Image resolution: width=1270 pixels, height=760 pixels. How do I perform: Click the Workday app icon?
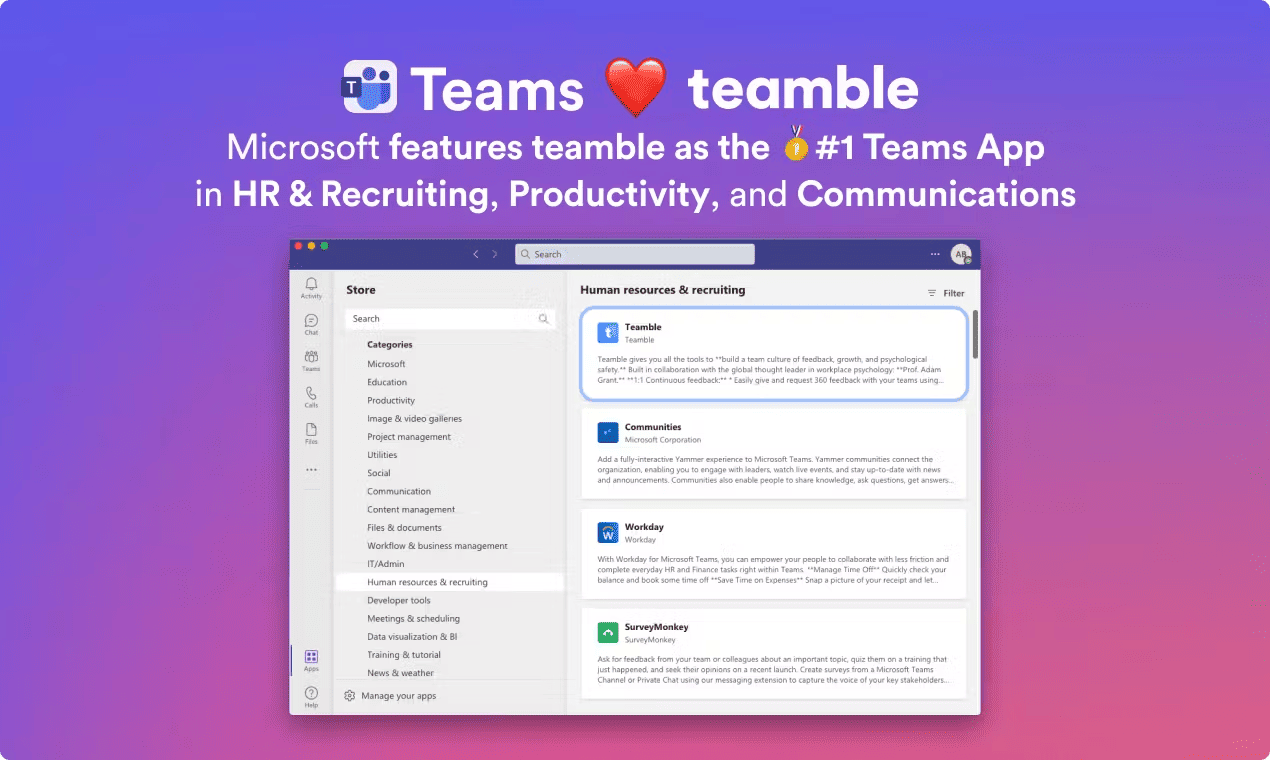coord(608,532)
